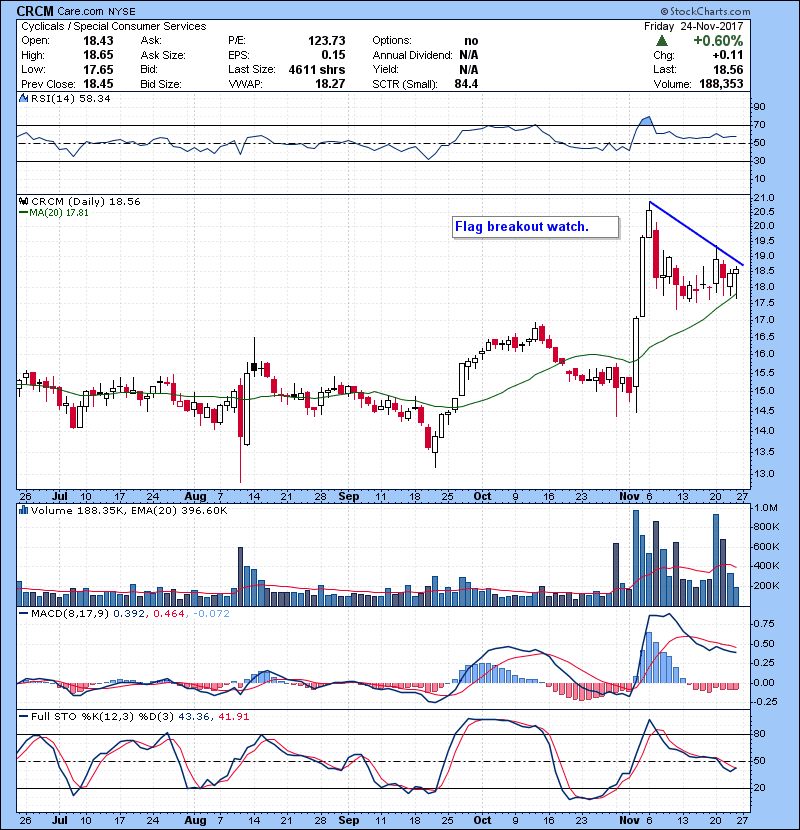
Task: Click the RSI(14) indicator icon
Action: [23, 98]
